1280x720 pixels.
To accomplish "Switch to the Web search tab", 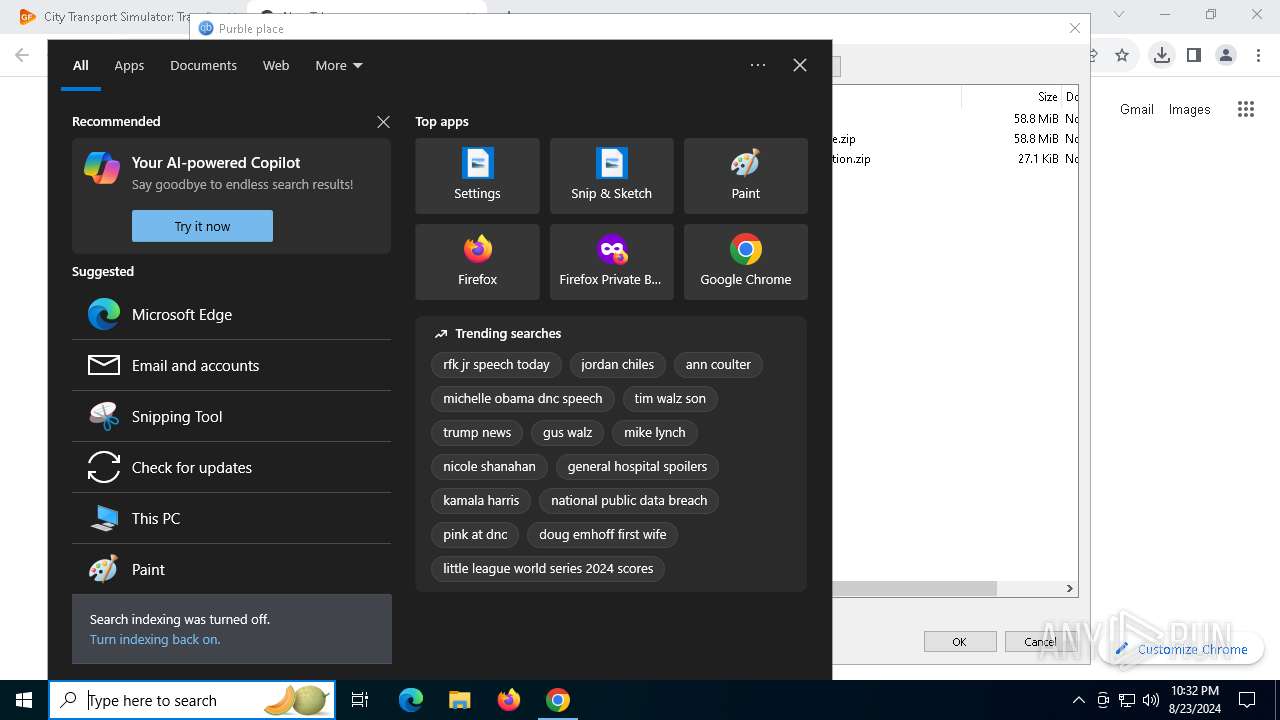I will [276, 65].
